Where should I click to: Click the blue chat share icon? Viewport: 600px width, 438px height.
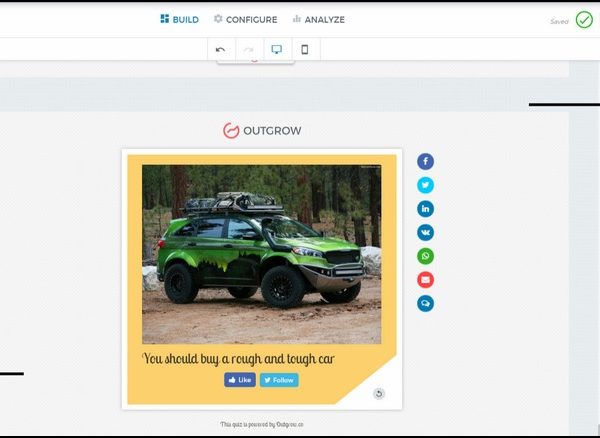click(x=425, y=303)
